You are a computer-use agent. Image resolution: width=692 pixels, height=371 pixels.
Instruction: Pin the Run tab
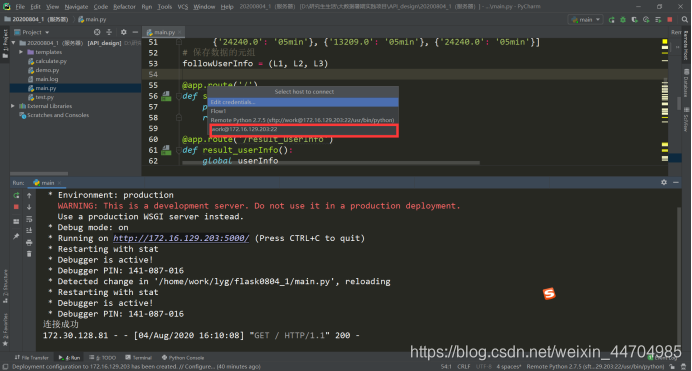16,236
